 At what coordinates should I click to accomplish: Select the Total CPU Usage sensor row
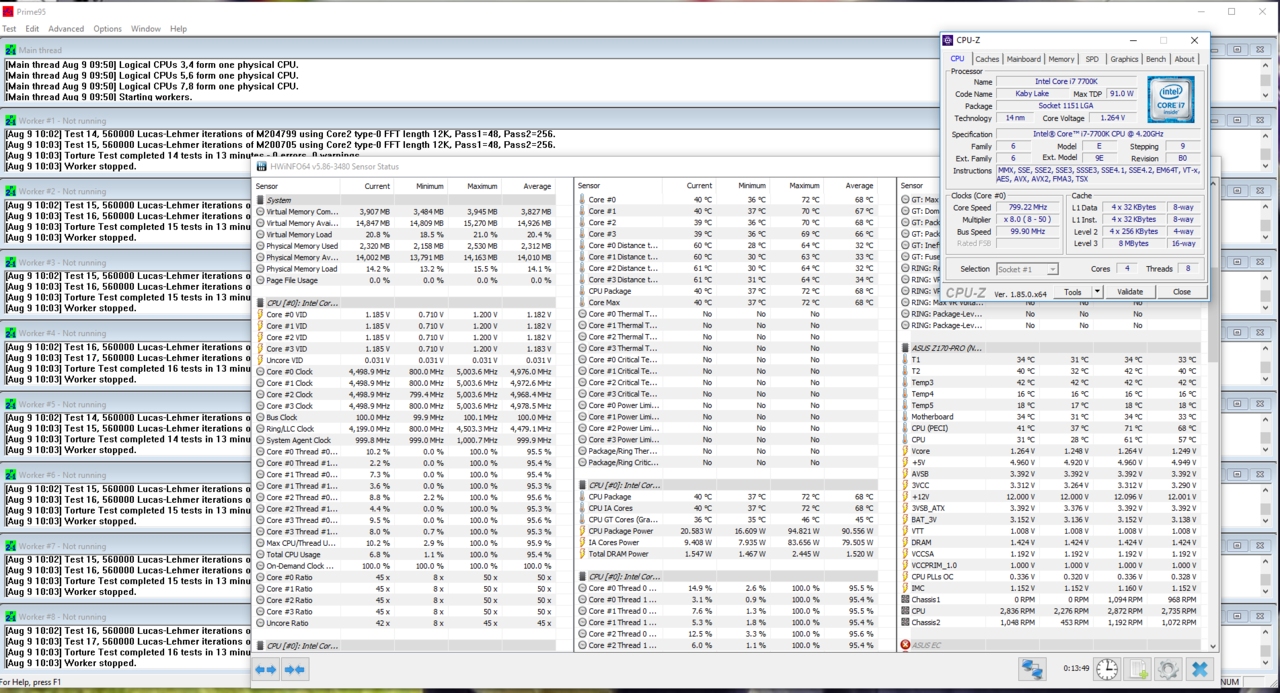click(x=405, y=554)
